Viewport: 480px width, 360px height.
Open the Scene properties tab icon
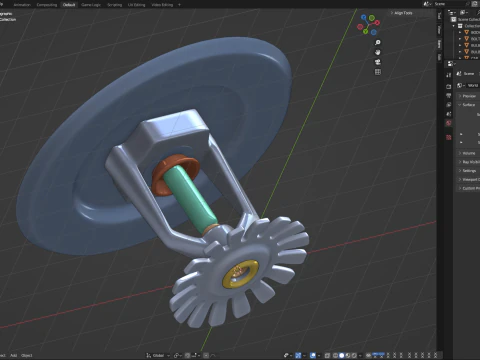[x=449, y=114]
